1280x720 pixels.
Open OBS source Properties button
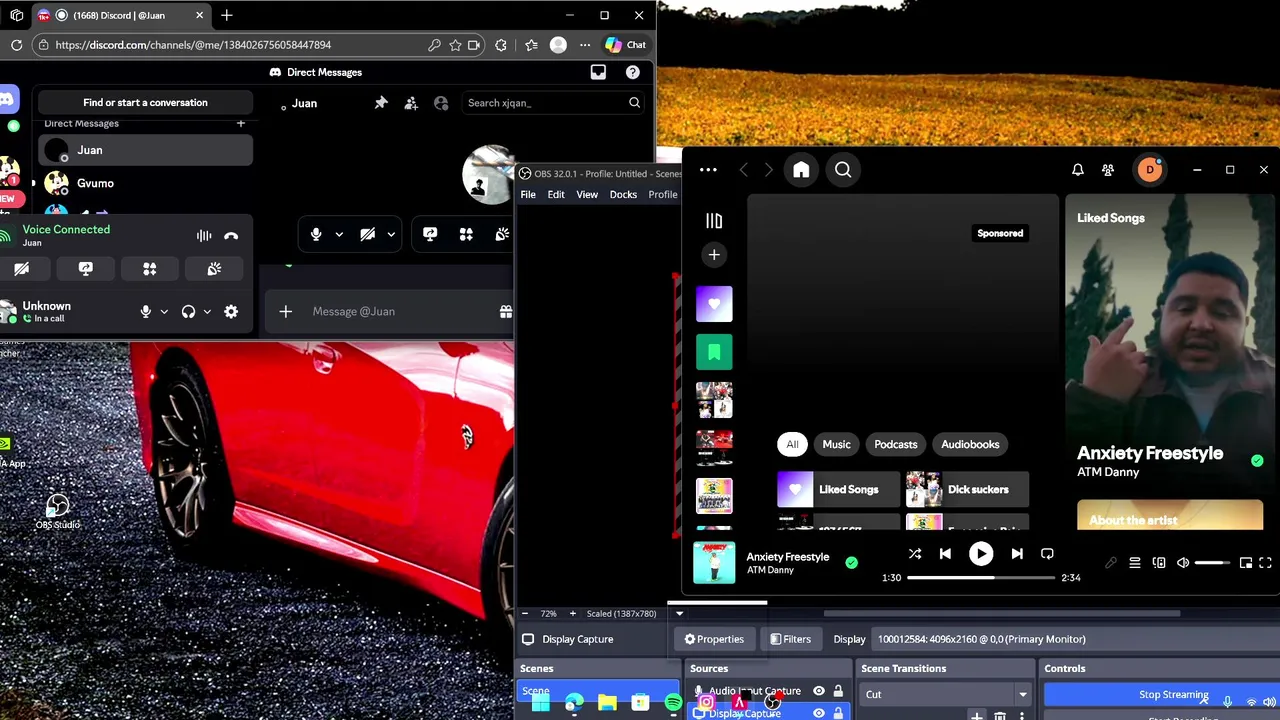coord(714,639)
